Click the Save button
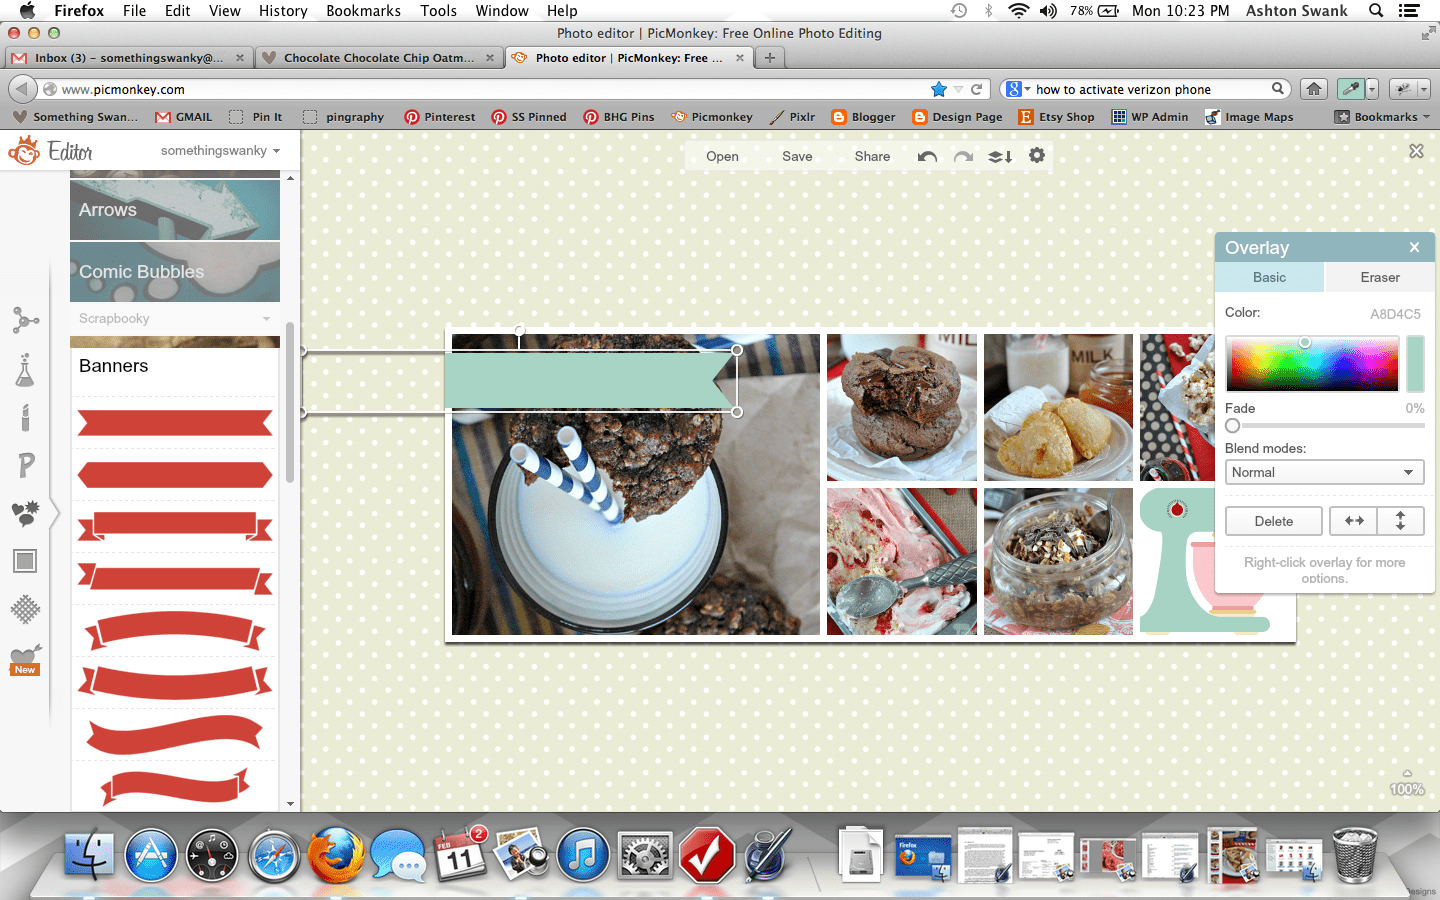This screenshot has height=900, width=1440. pyautogui.click(x=797, y=156)
